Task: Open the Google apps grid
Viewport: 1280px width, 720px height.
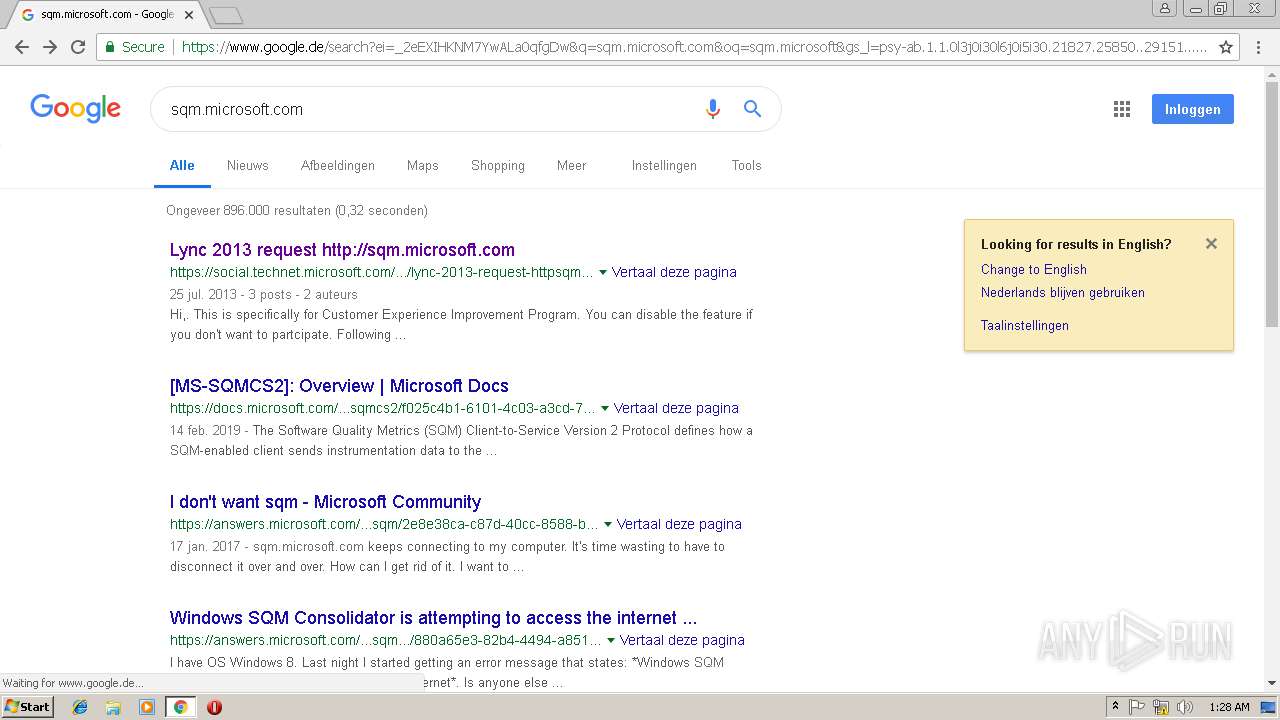Action: pyautogui.click(x=1122, y=109)
